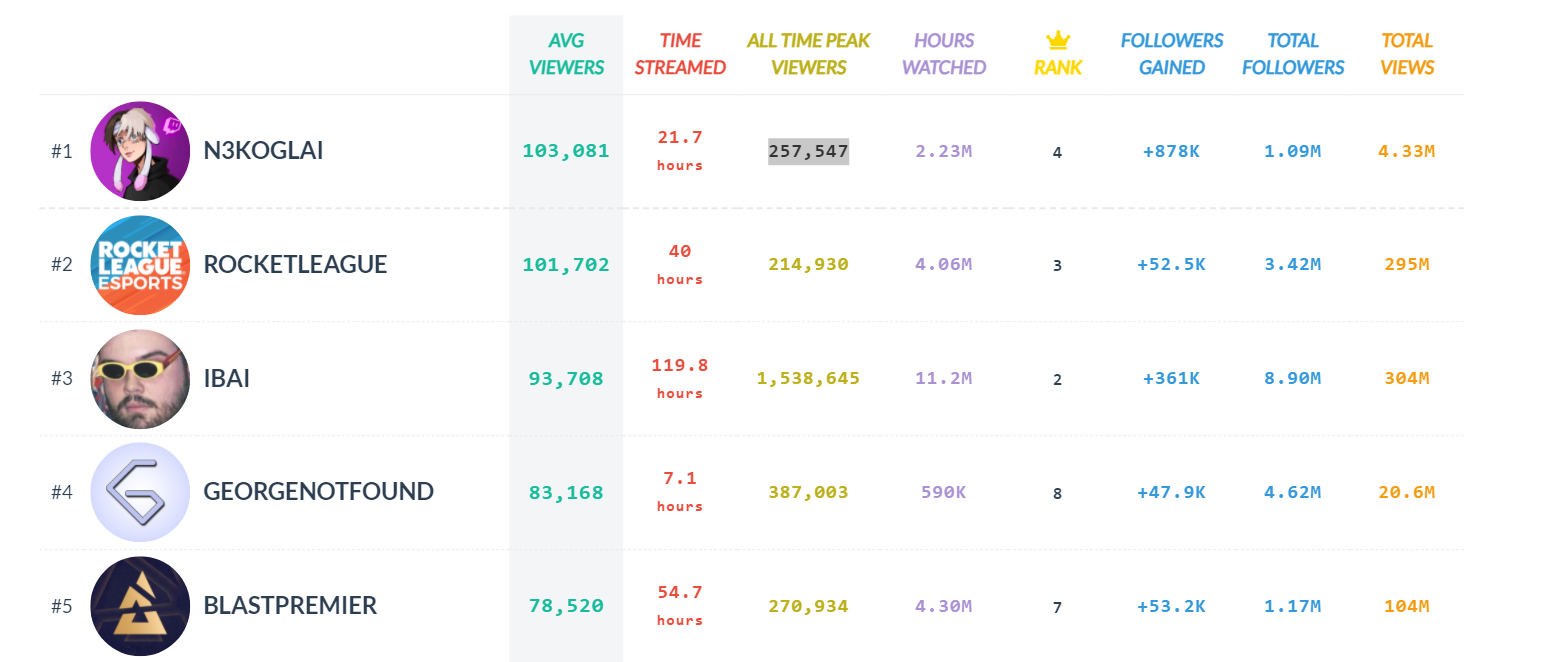This screenshot has width=1544, height=662.
Task: Select the GeorgeNotFound channel logo
Action: coord(140,492)
